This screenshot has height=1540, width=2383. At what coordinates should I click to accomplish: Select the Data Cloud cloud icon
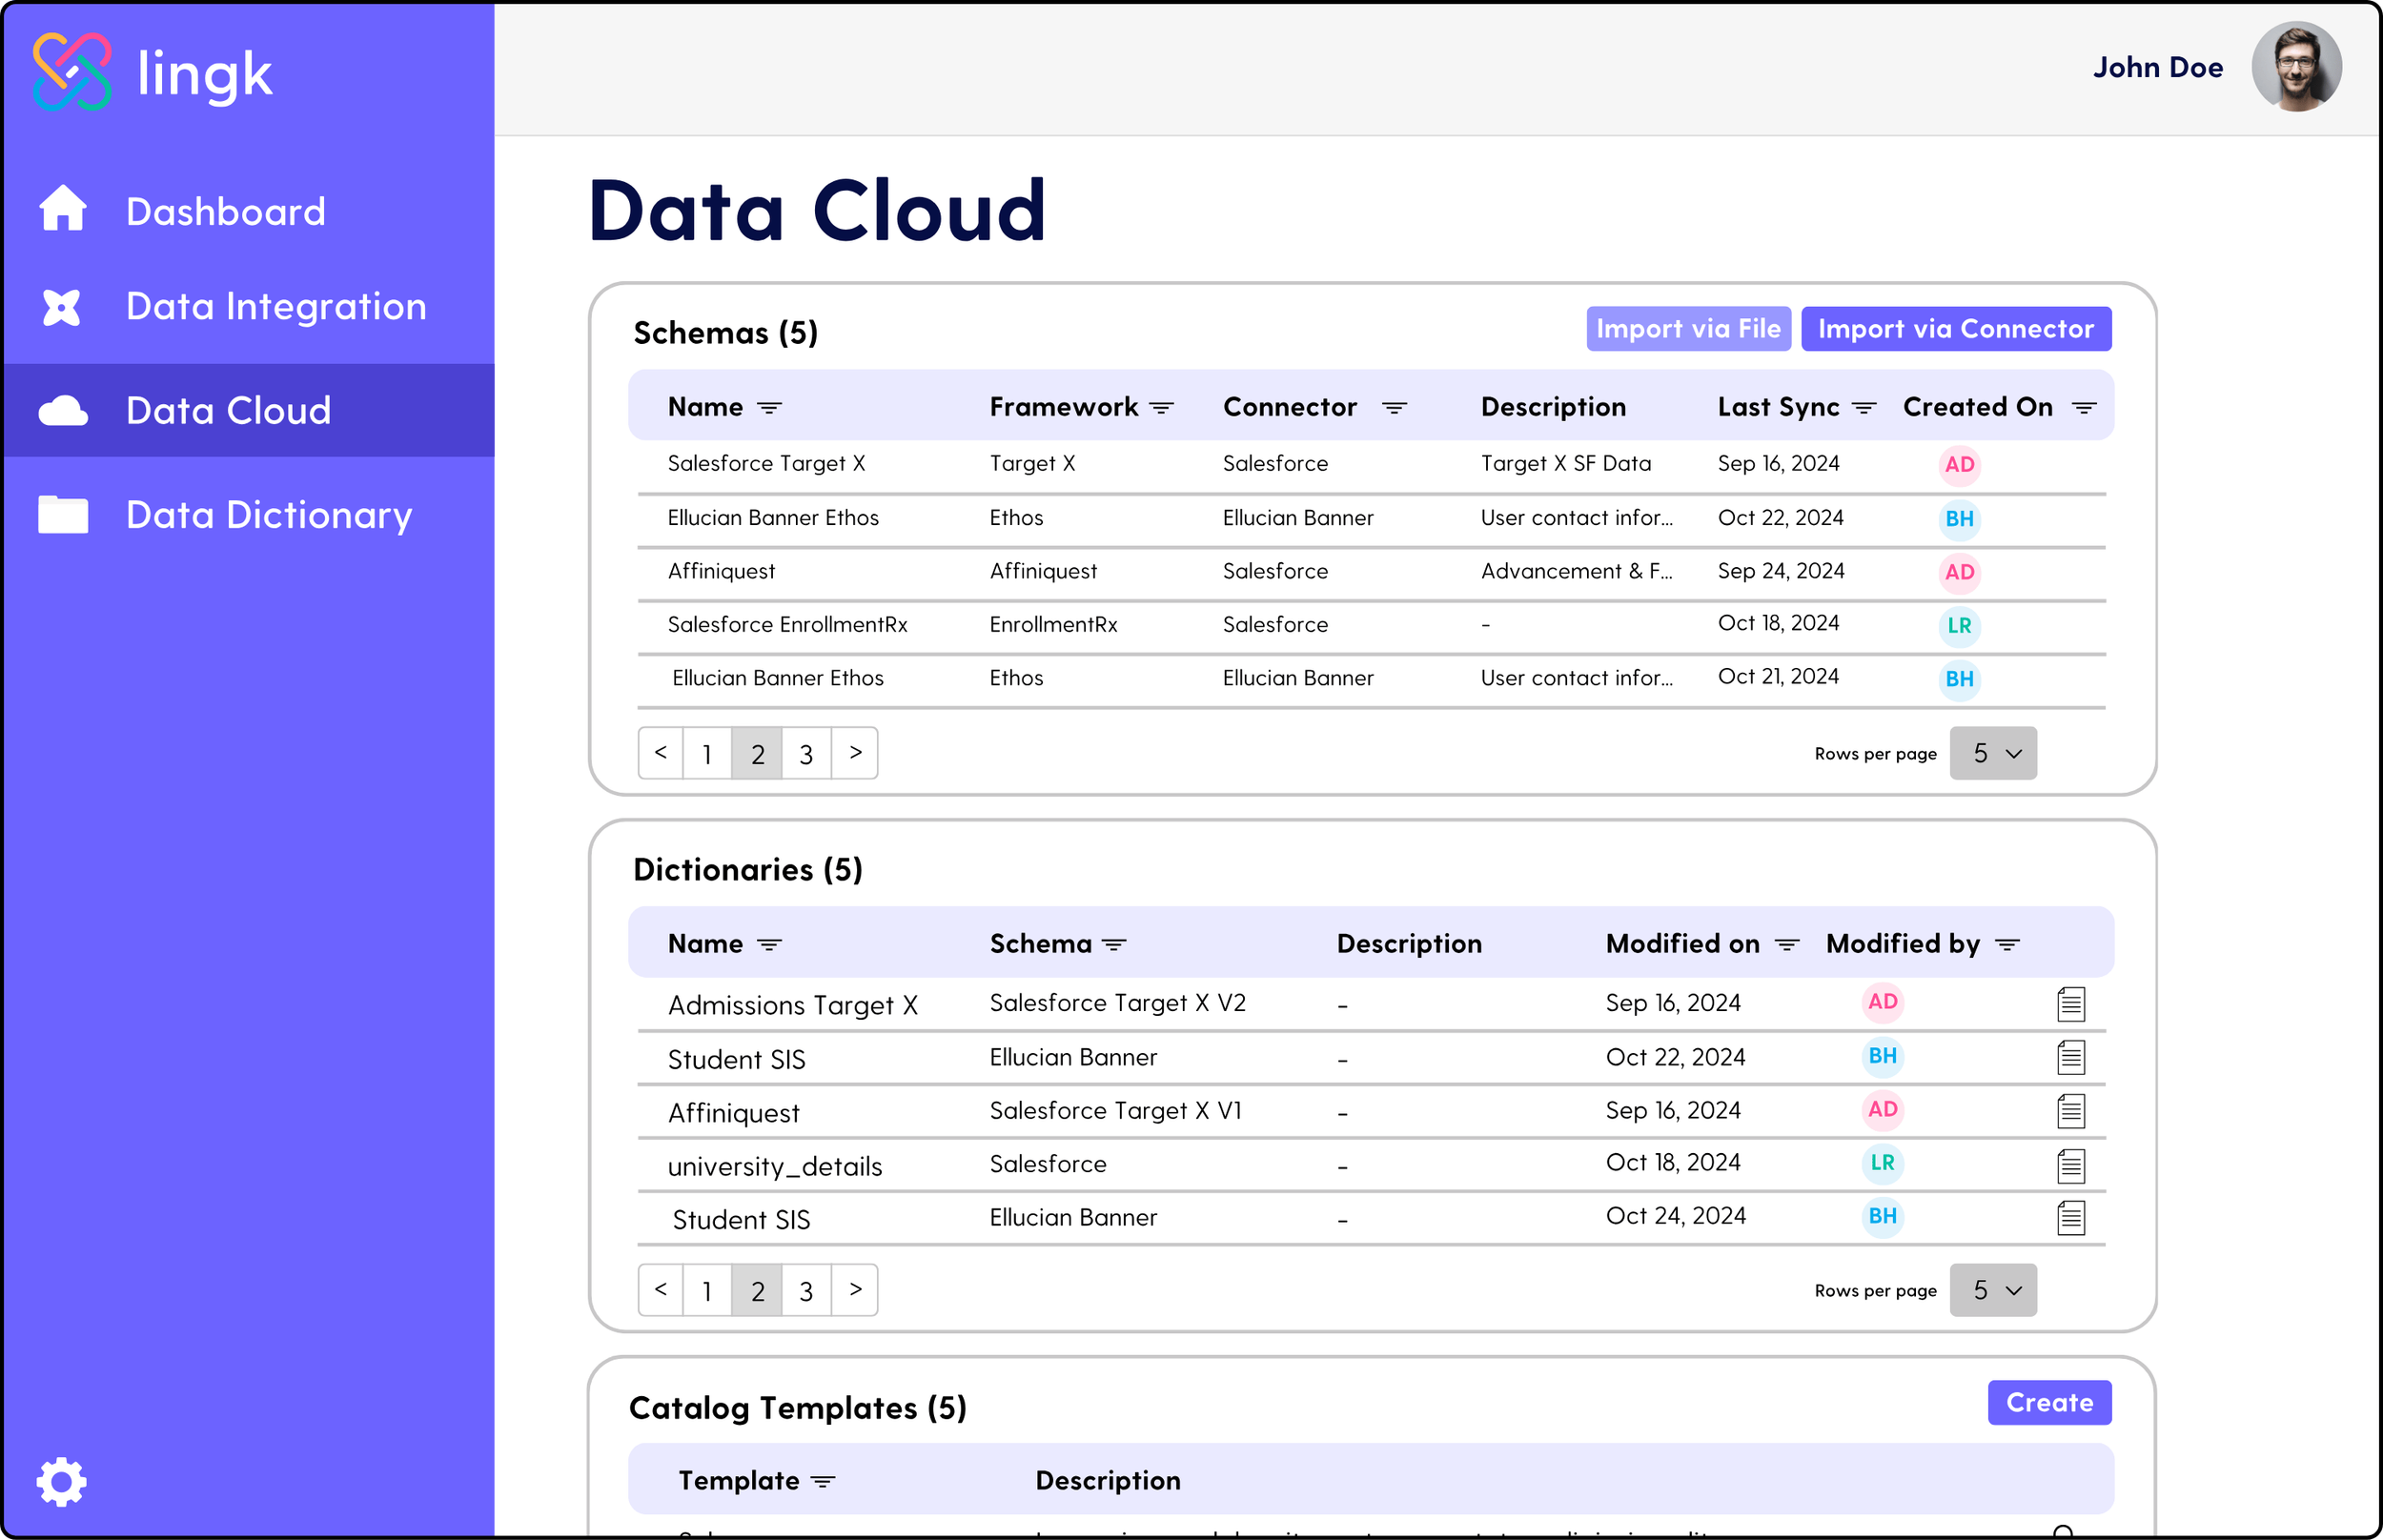click(x=62, y=410)
